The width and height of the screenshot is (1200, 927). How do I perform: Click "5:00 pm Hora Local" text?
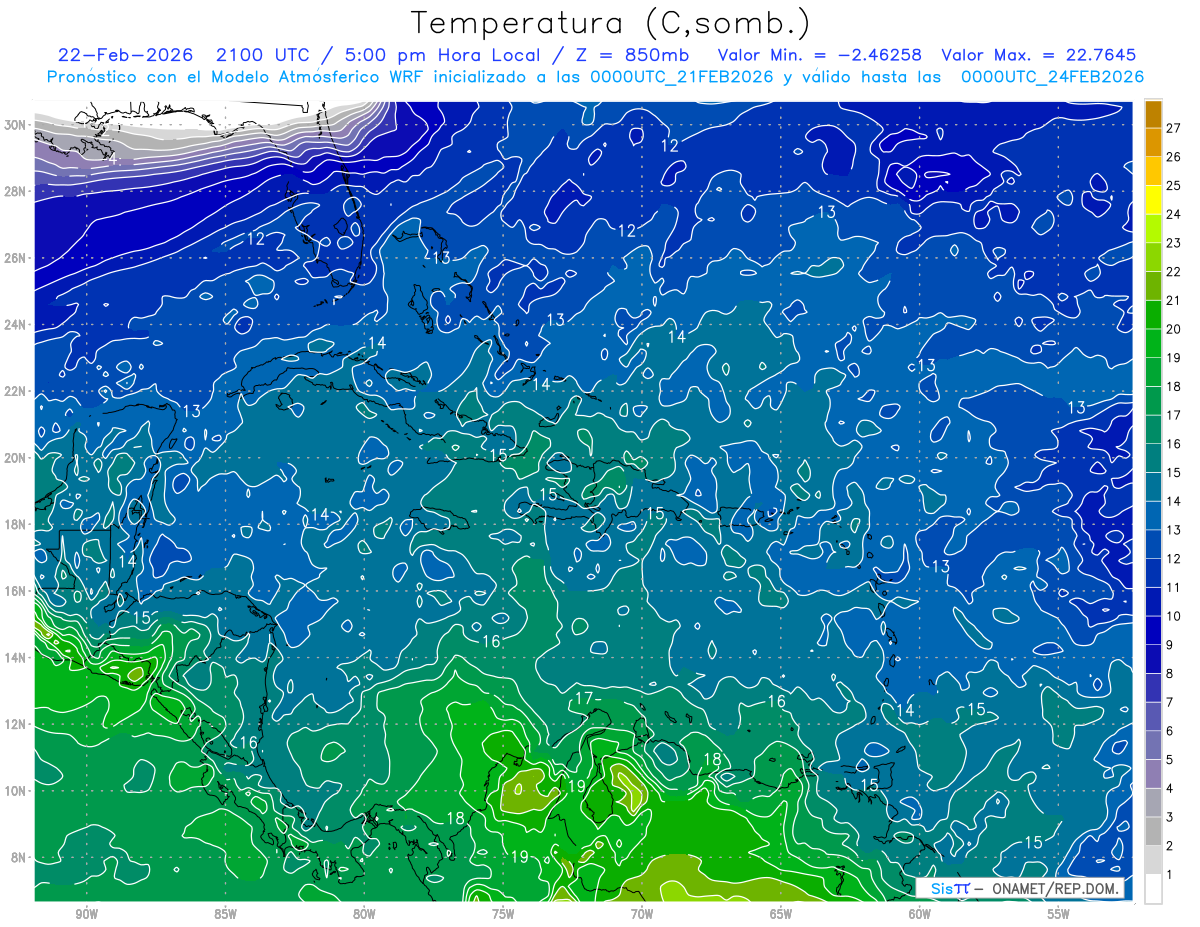coord(441,55)
